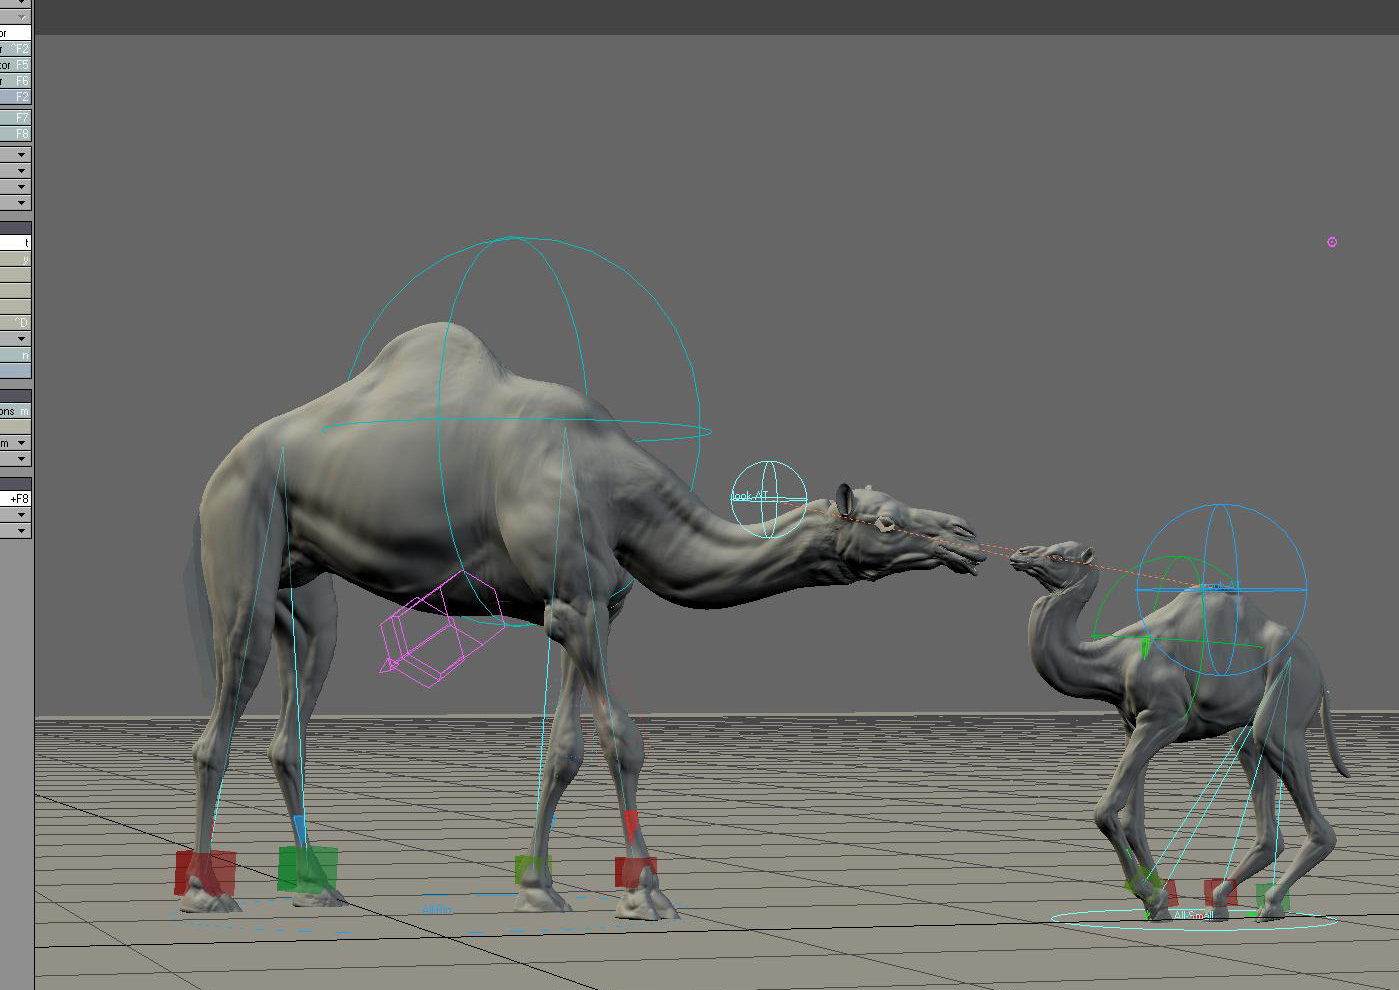Select the All-Small base ring control
1399x990 pixels.
[1194, 919]
